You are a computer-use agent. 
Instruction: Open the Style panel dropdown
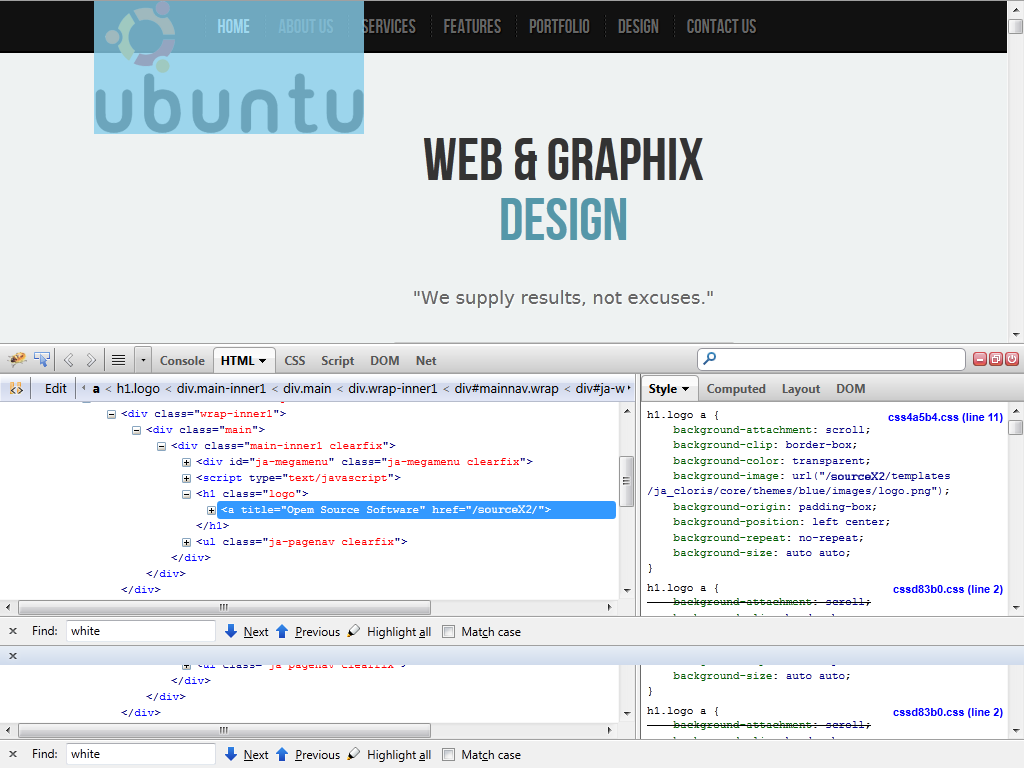coord(669,389)
